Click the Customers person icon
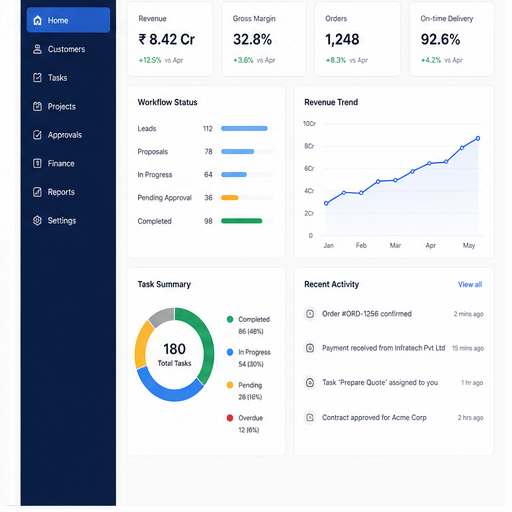This screenshot has width=512, height=512. 37,49
